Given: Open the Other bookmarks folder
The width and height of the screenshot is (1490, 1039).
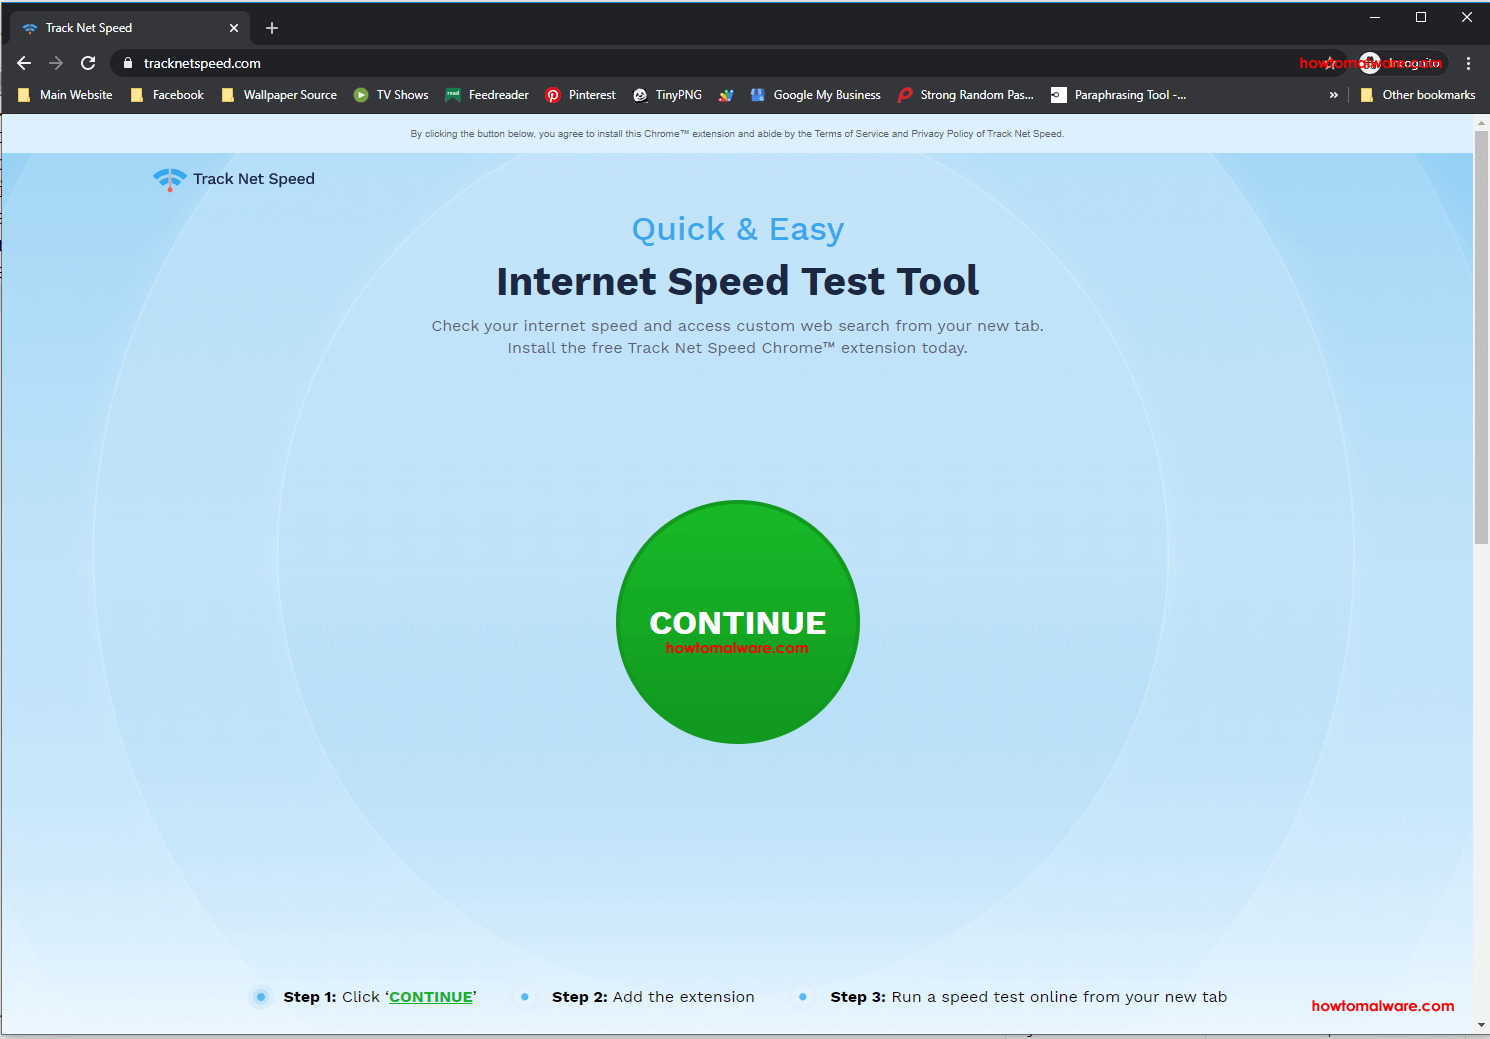Looking at the screenshot, I should (x=1418, y=95).
